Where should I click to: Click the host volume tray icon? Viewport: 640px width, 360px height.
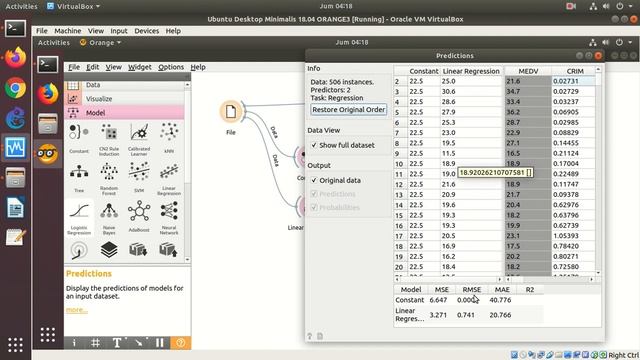[x=607, y=6]
